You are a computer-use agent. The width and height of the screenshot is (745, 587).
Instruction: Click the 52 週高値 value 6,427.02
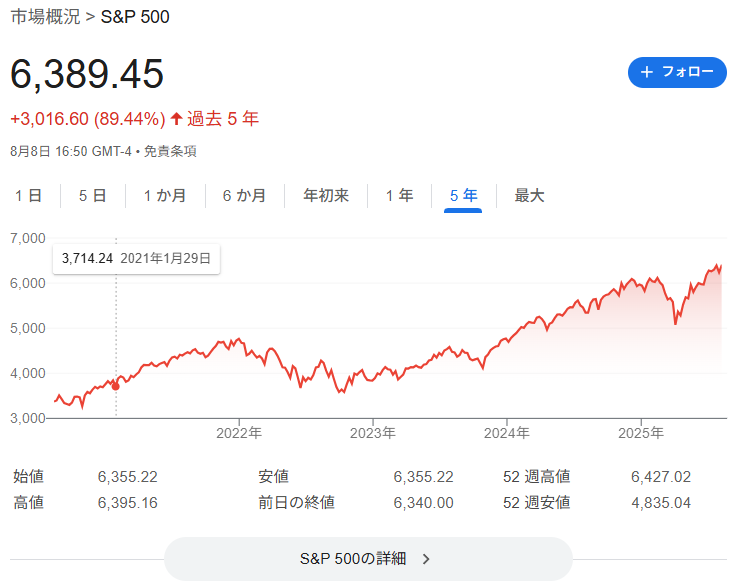(661, 476)
